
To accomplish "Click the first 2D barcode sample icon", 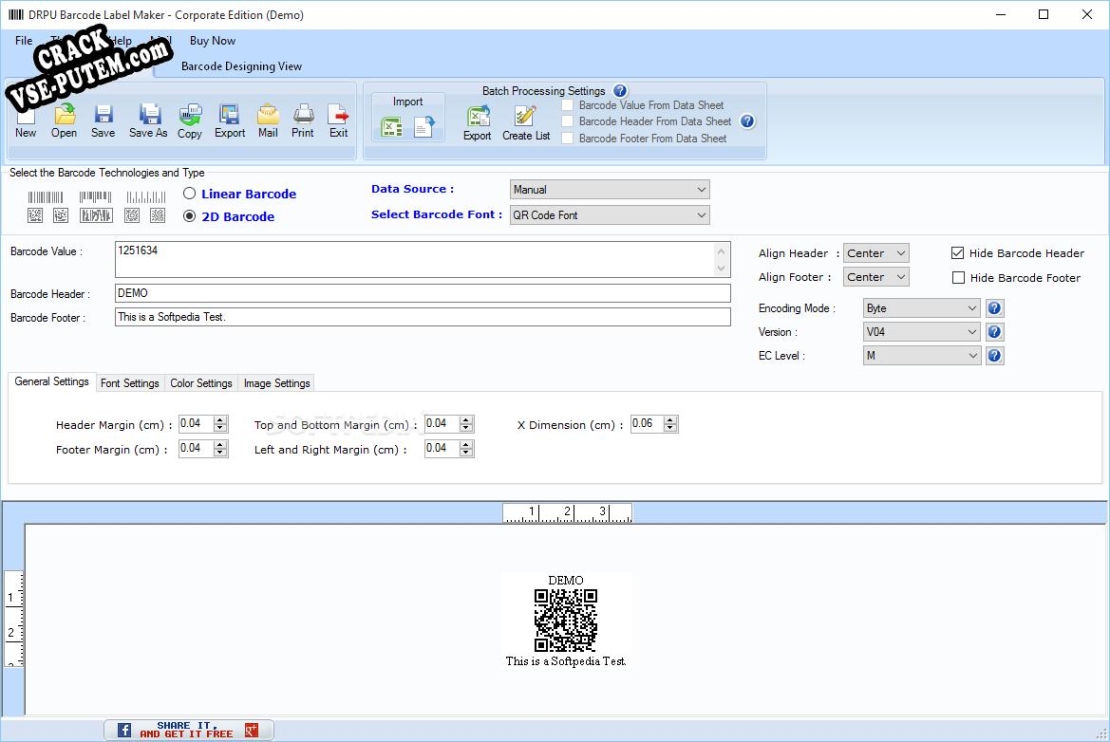I will coord(35,215).
